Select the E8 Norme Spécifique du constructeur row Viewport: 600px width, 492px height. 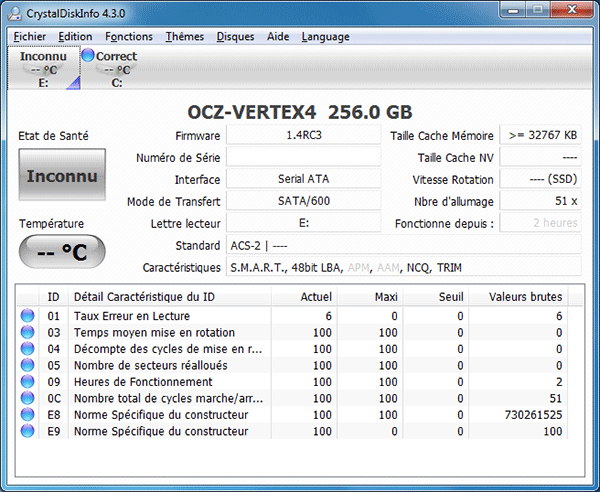coord(293,414)
